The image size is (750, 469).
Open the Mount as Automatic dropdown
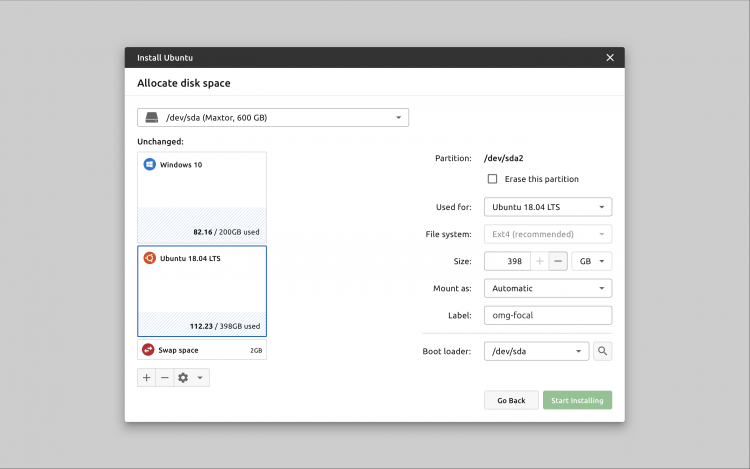(548, 288)
